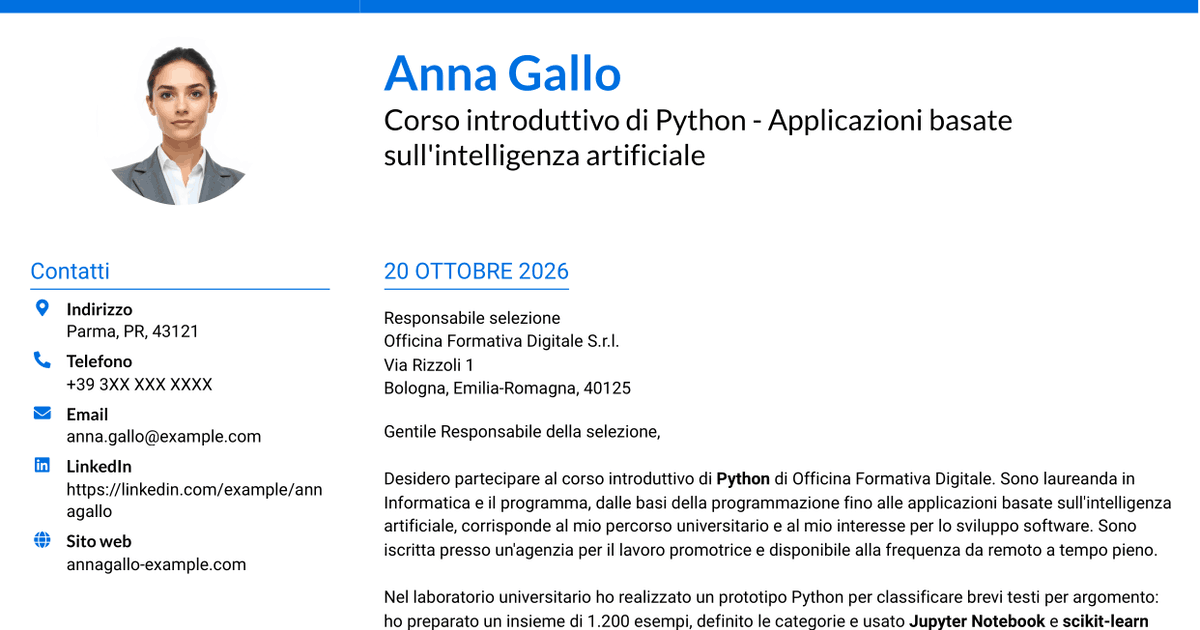Click the bold term scikit-learn
The height and width of the screenshot is (630, 1200).
(1105, 621)
